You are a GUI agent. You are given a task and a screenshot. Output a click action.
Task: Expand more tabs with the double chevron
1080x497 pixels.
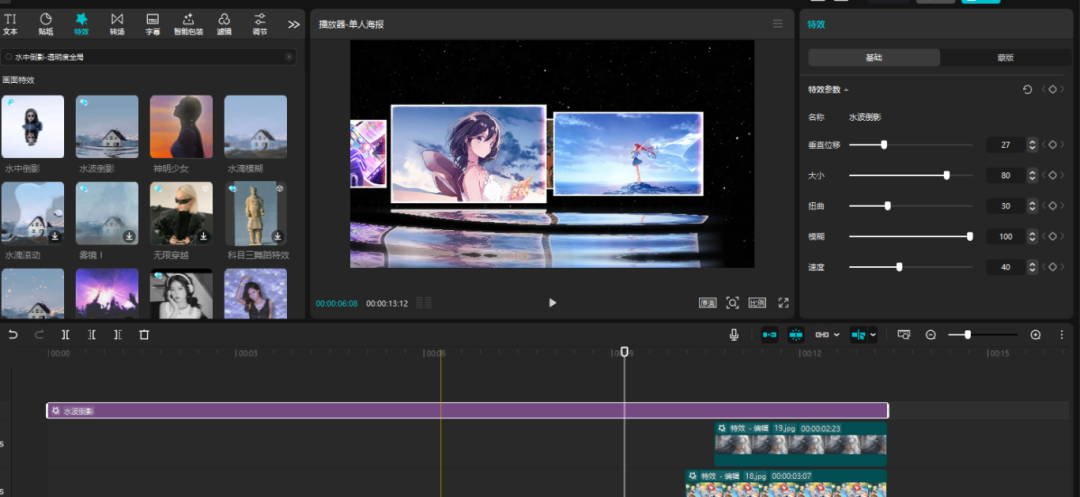point(293,24)
